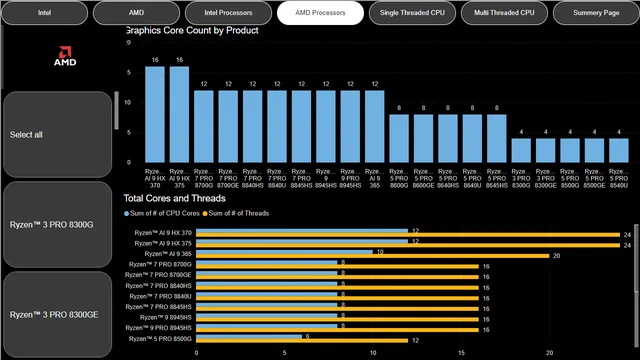Select the Ryzen 5 PRO 8645HS graphics bar
The height and width of the screenshot is (360, 640).
[497, 138]
